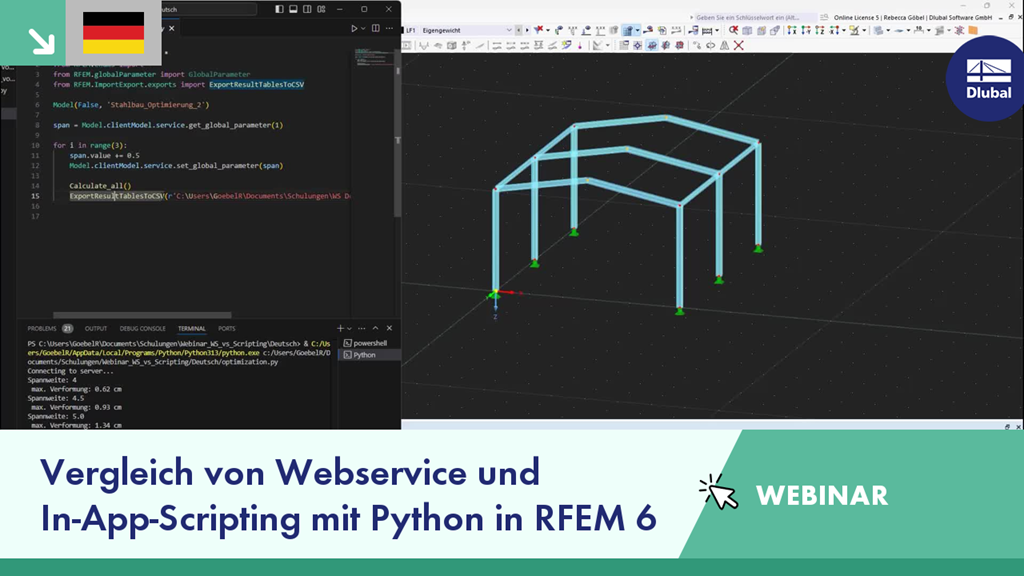The height and width of the screenshot is (576, 1024).
Task: Toggle the Y-axis view icon in RFEM toolbar
Action: [806, 30]
